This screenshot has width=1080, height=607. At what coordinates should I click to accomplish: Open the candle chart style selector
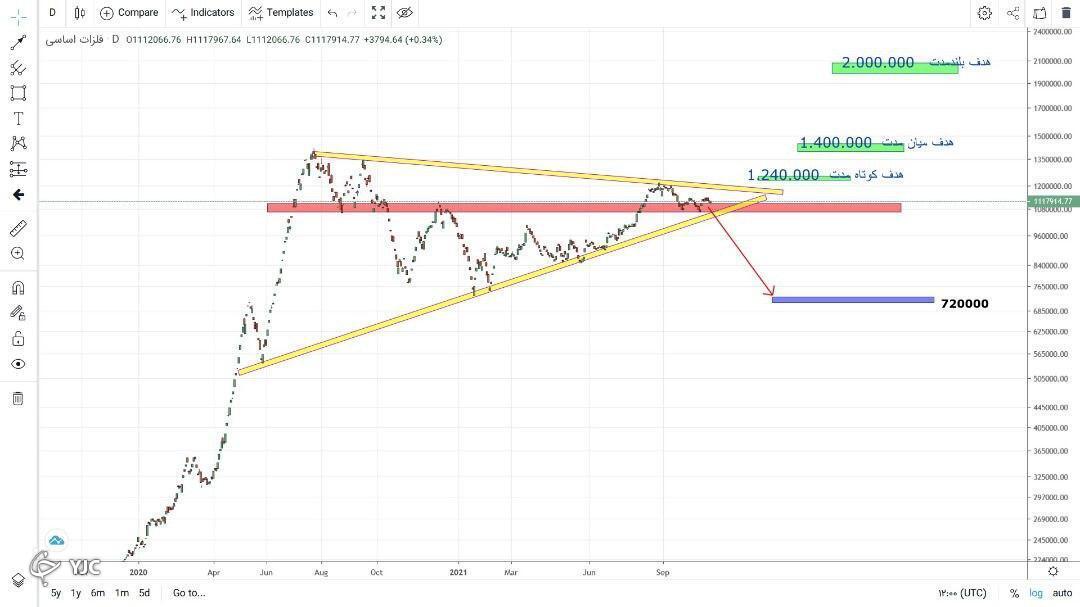click(x=79, y=12)
